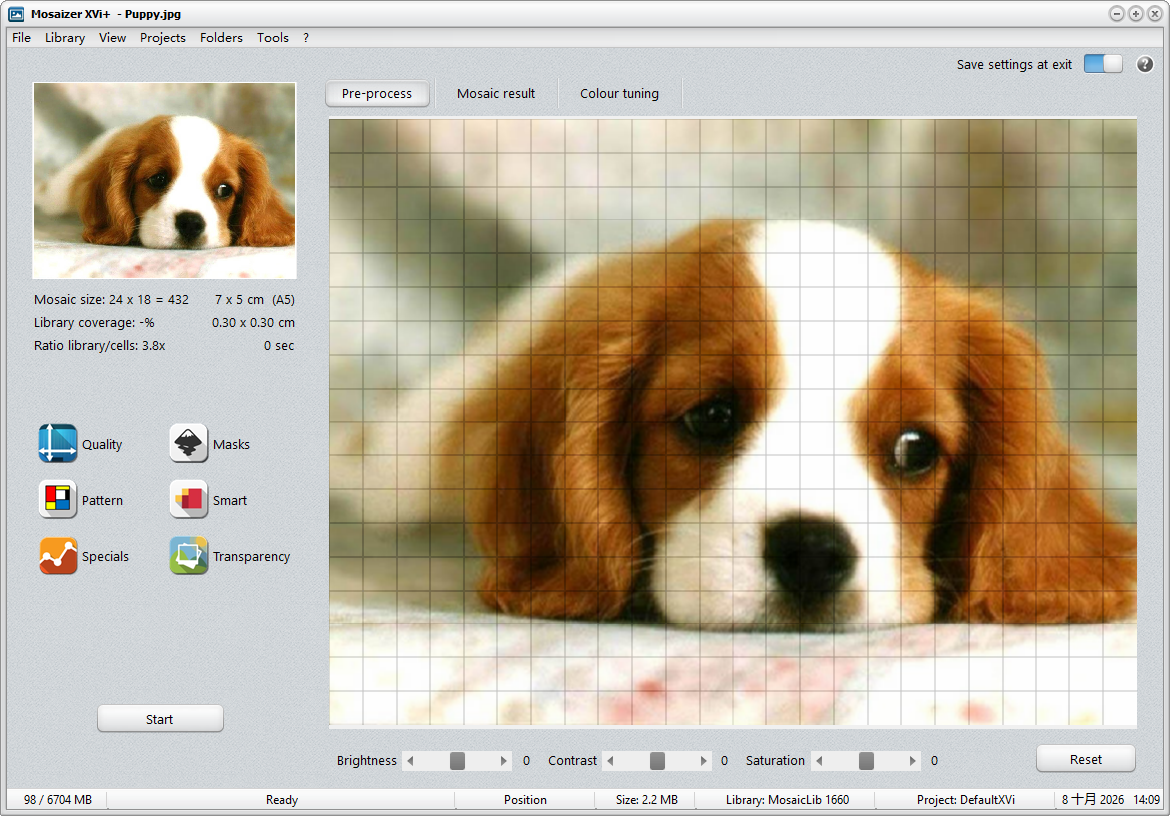The image size is (1170, 816).
Task: Open the Pattern settings icon
Action: point(57,500)
